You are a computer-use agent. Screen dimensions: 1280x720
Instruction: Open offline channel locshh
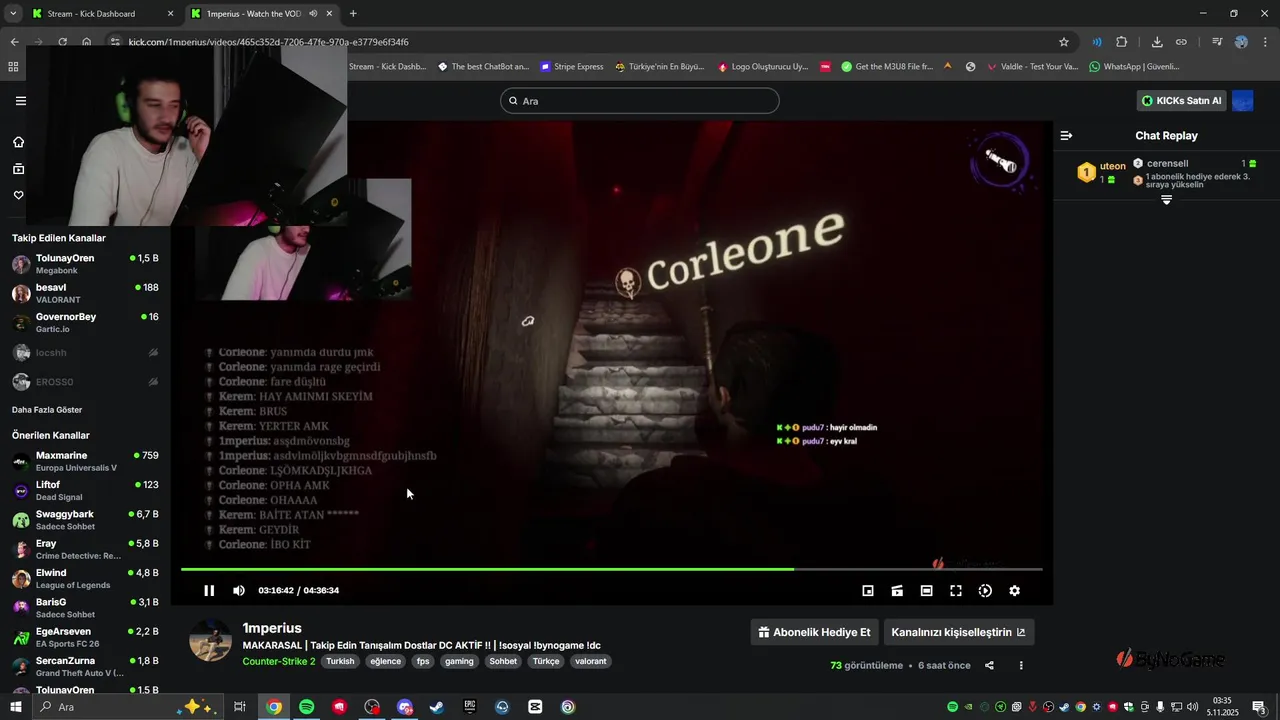click(85, 352)
